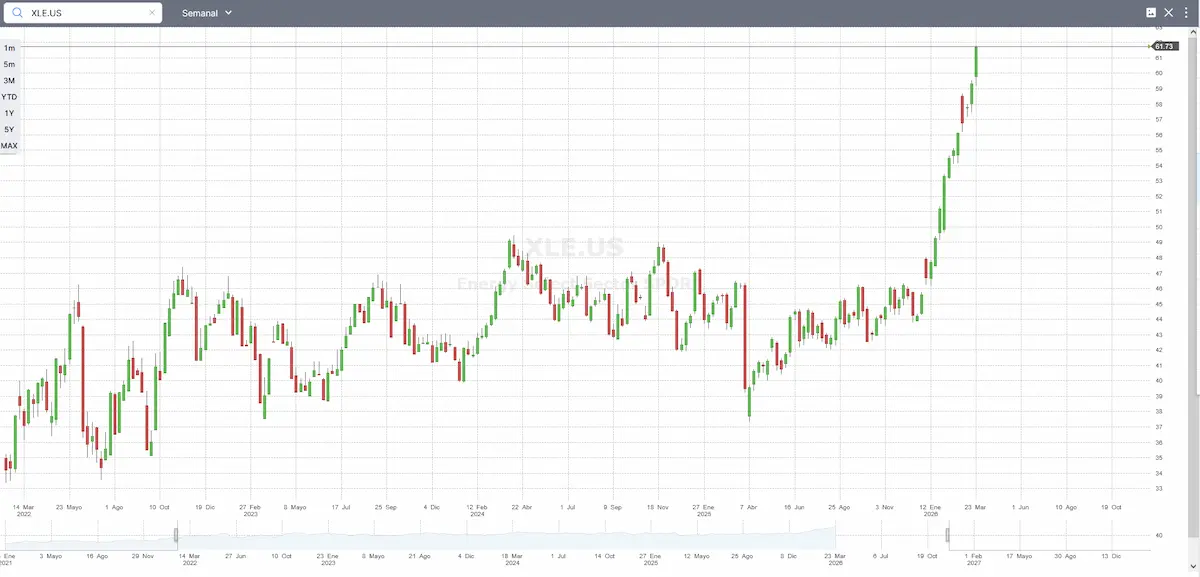Show the YTD range
This screenshot has height=577, width=1200.
pyautogui.click(x=9, y=97)
